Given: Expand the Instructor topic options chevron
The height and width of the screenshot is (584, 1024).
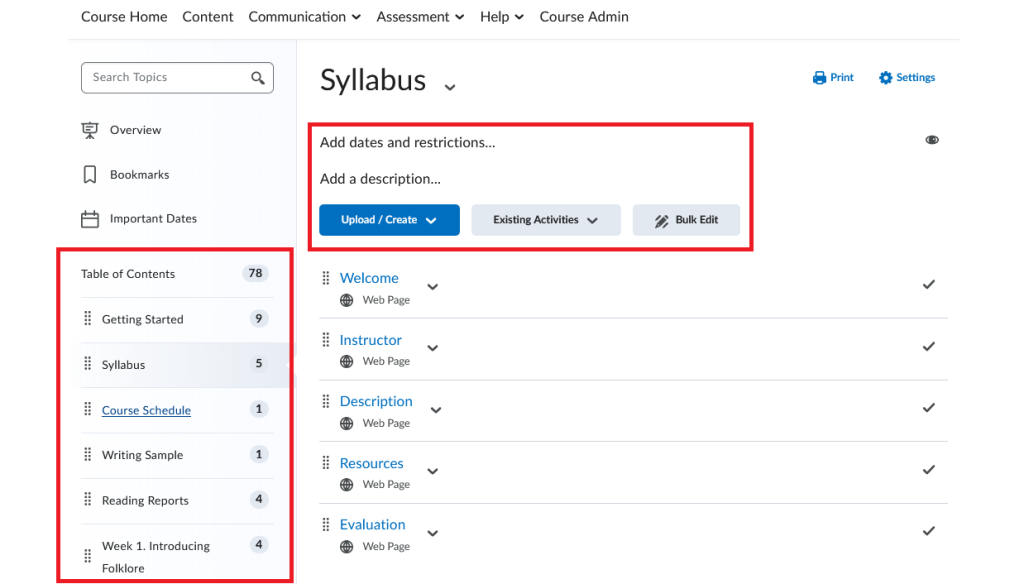Looking at the screenshot, I should (432, 348).
